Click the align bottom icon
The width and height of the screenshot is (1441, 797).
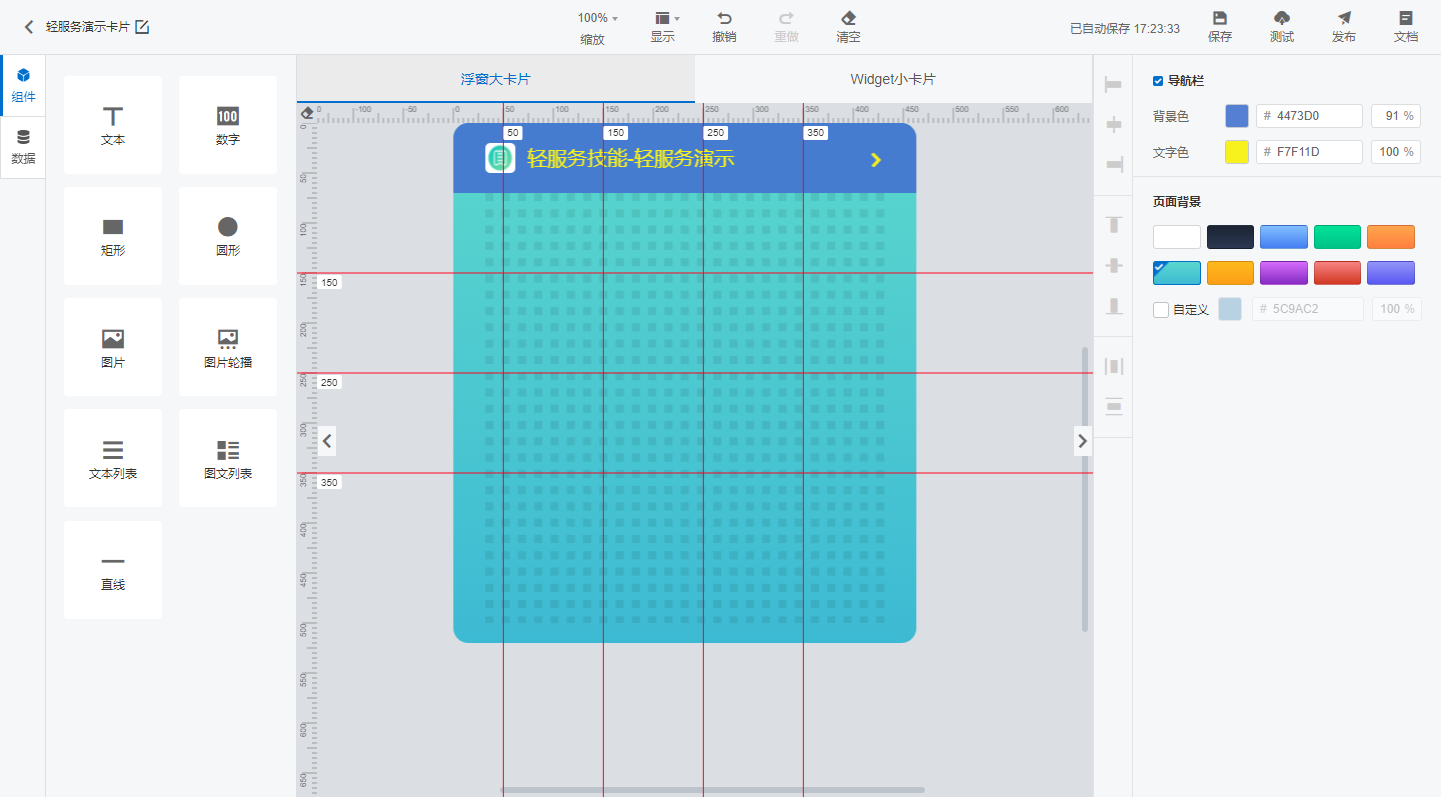1113,306
